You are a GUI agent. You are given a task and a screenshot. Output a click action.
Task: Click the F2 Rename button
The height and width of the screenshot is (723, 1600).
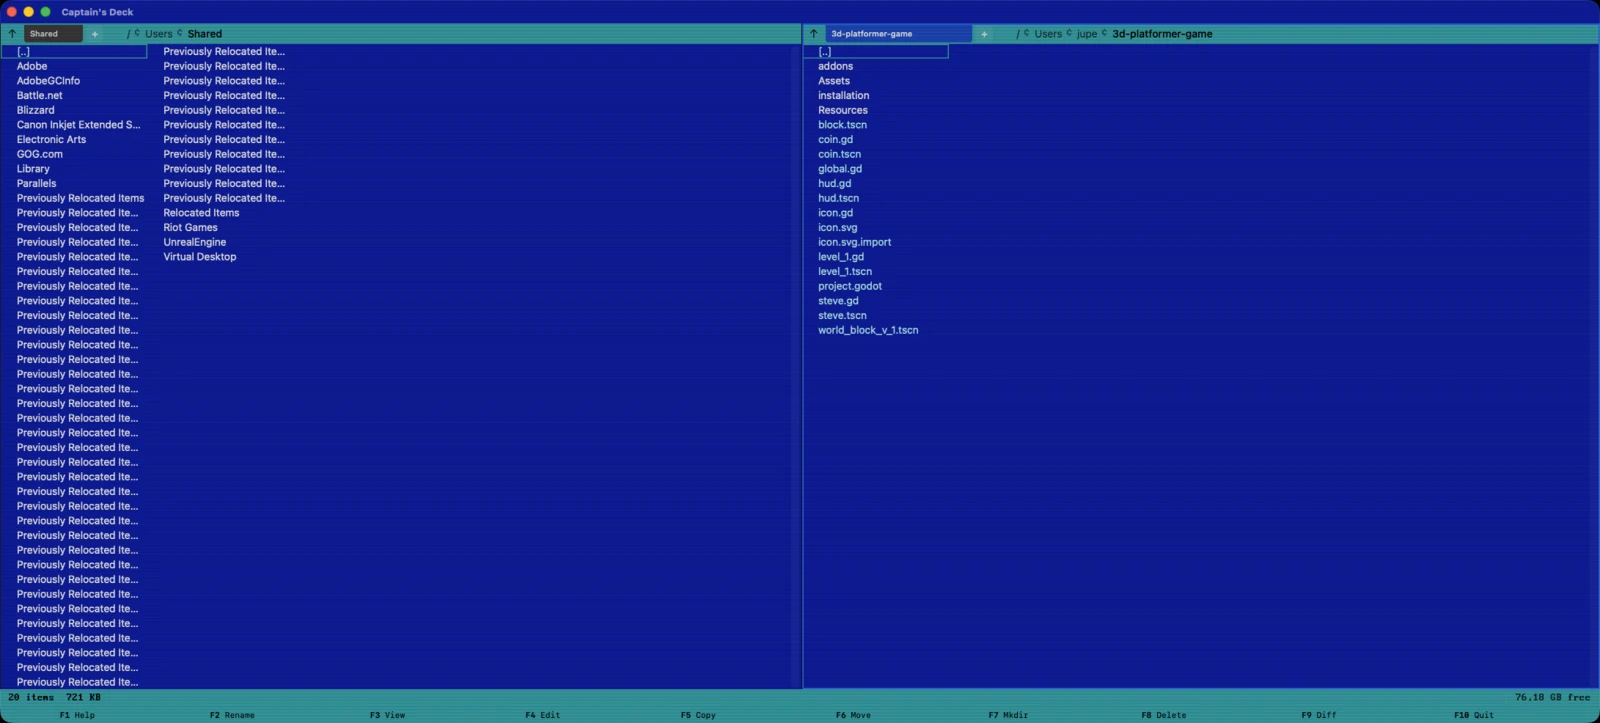232,715
